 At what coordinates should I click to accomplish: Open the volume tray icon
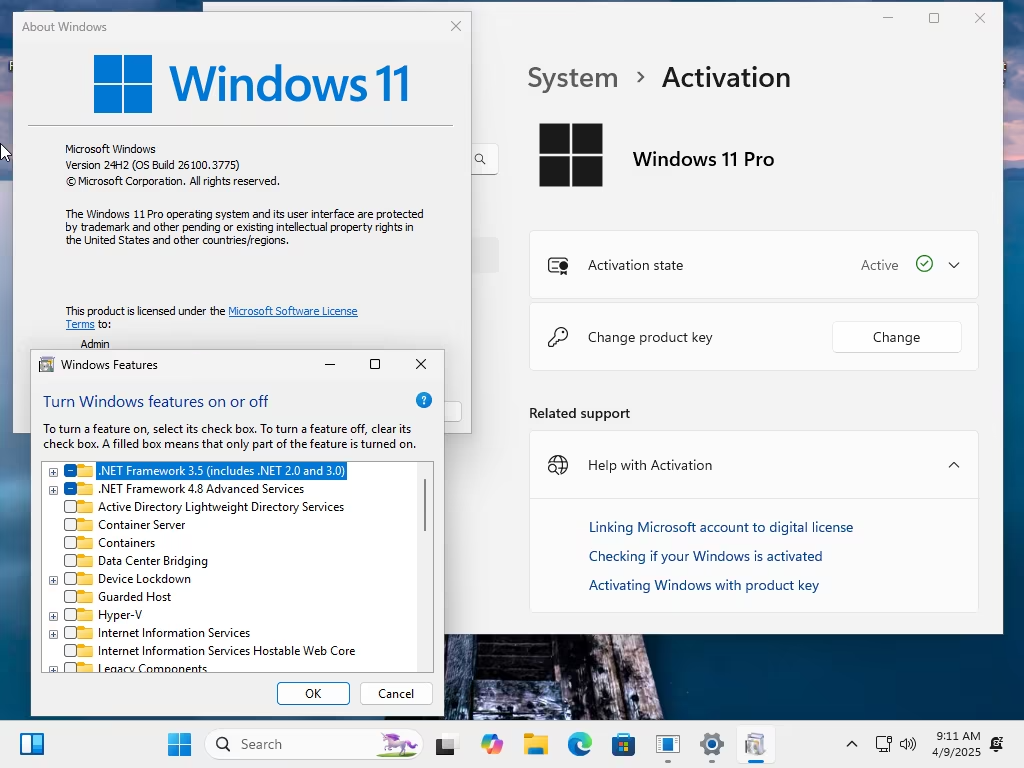tap(908, 744)
